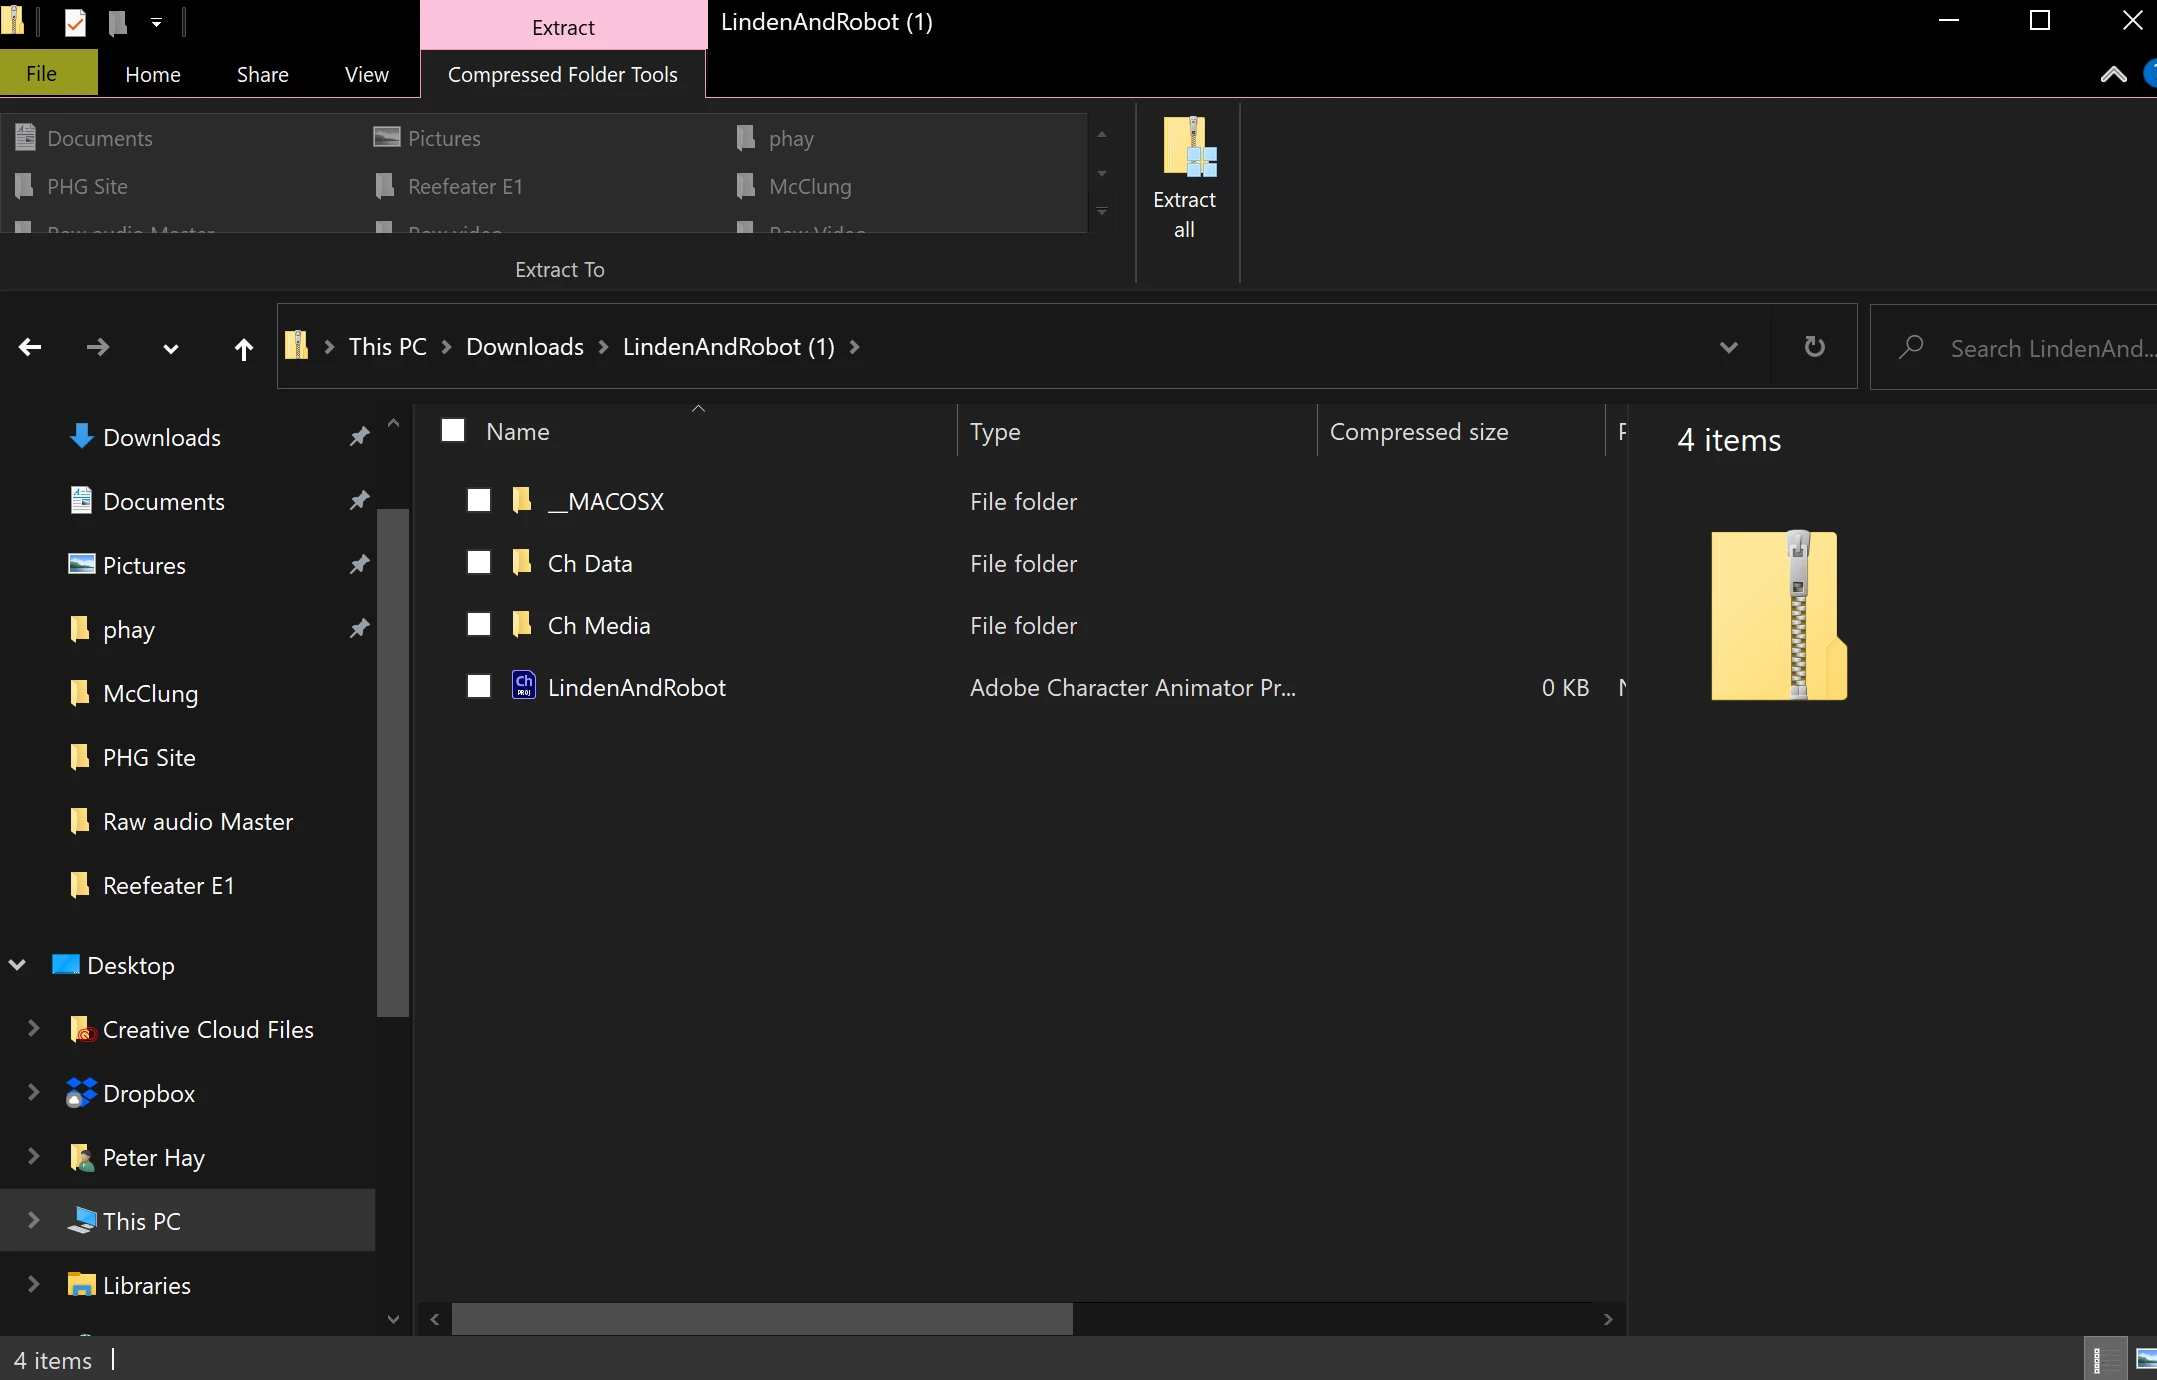Click Downloads in the breadcrumb path

click(525, 347)
